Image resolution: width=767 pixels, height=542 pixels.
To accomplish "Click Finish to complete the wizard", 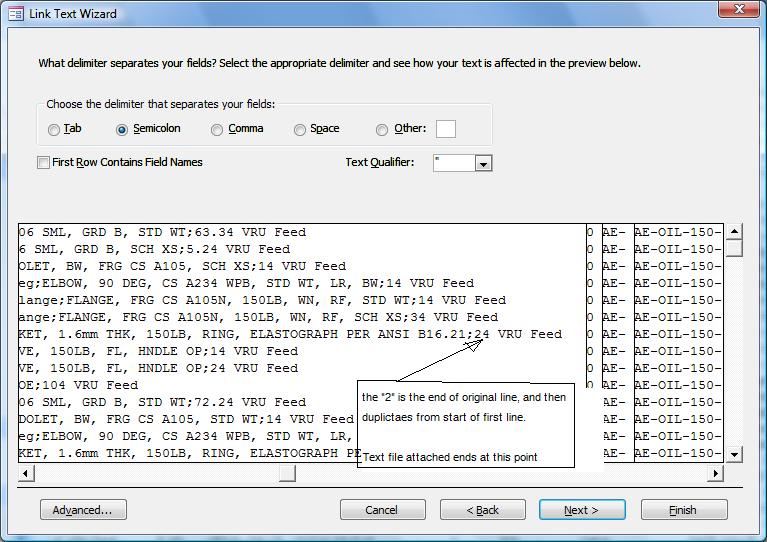I will pos(684,510).
